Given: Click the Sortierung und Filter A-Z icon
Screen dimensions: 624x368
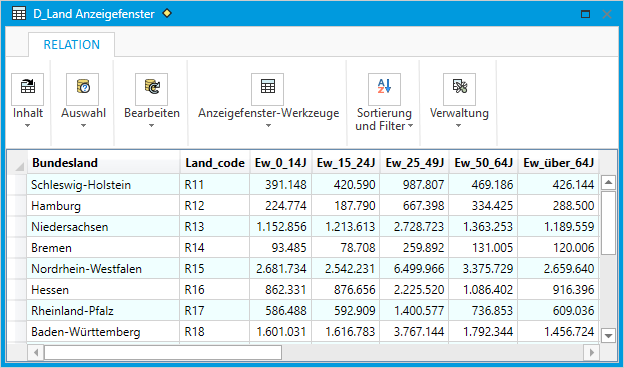Looking at the screenshot, I should click(x=384, y=89).
